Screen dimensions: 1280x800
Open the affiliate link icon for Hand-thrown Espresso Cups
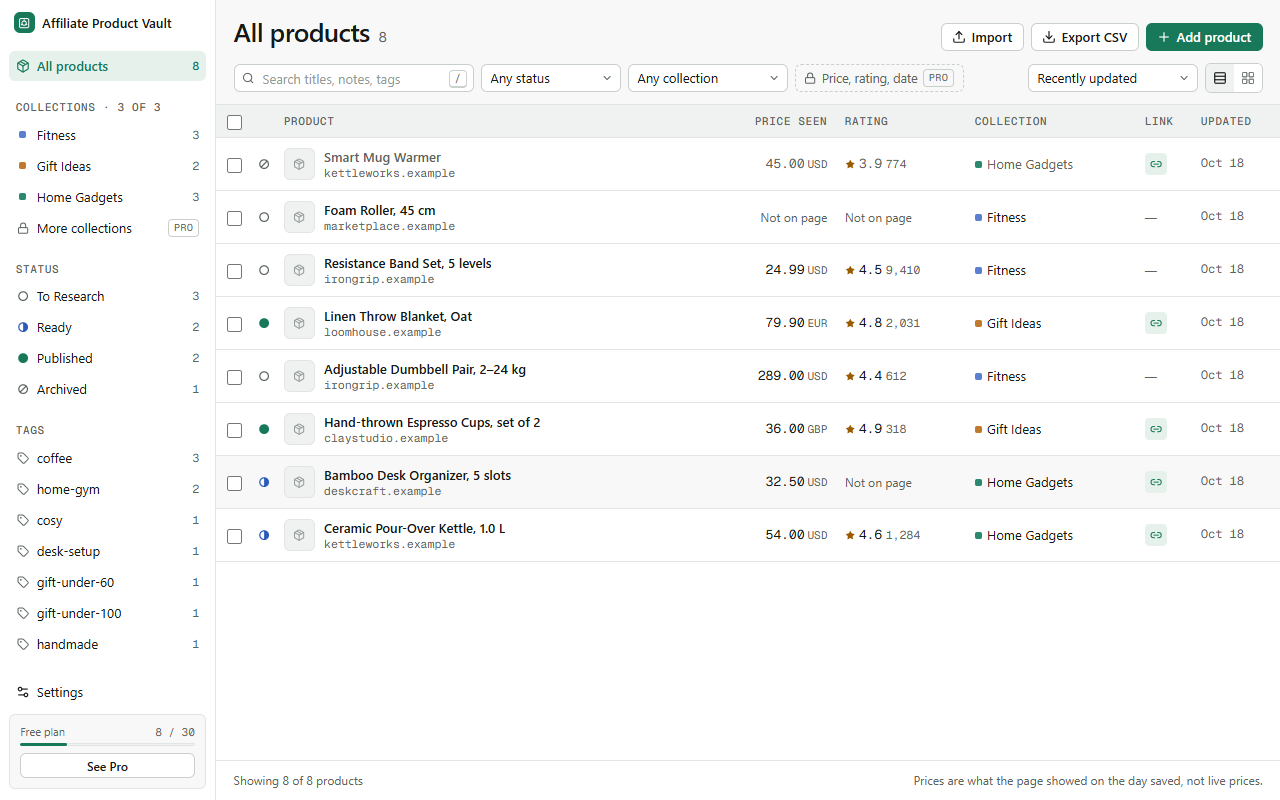tap(1156, 429)
